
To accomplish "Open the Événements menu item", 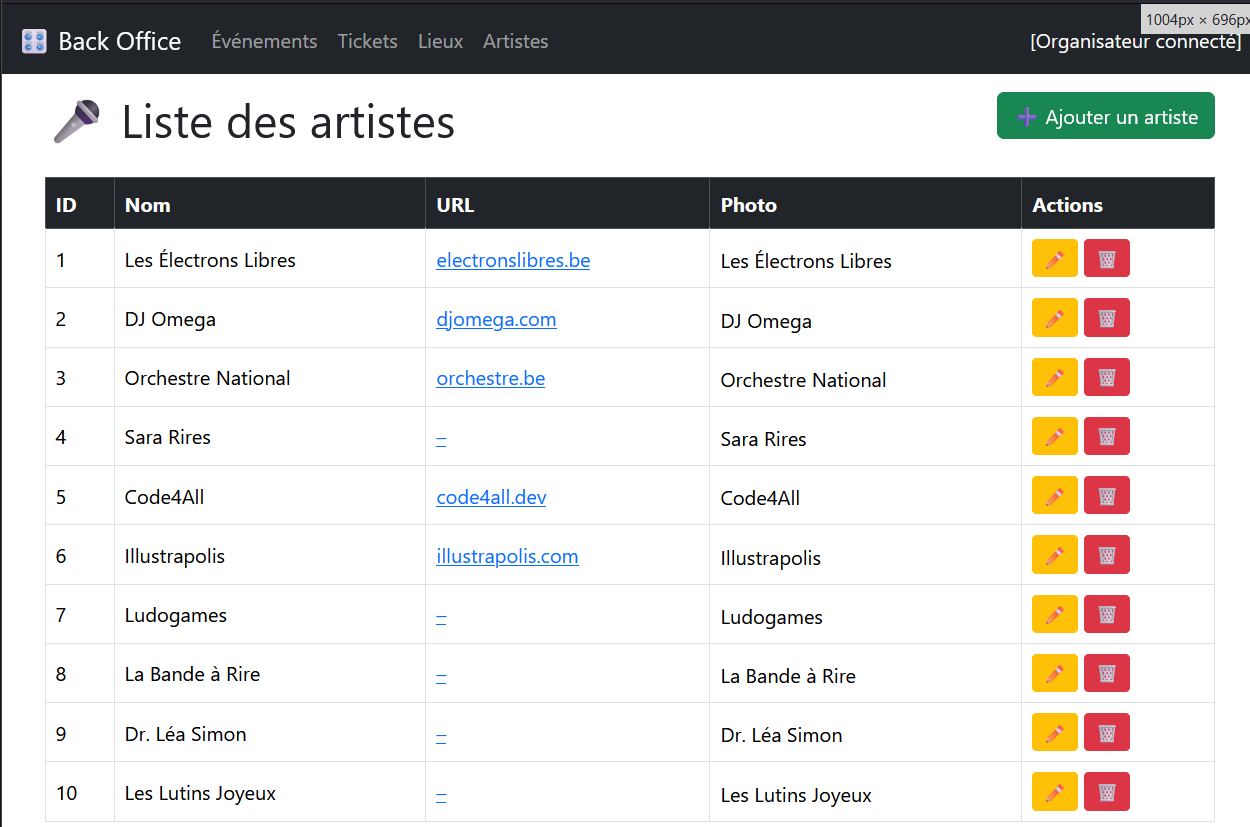I will click(264, 41).
